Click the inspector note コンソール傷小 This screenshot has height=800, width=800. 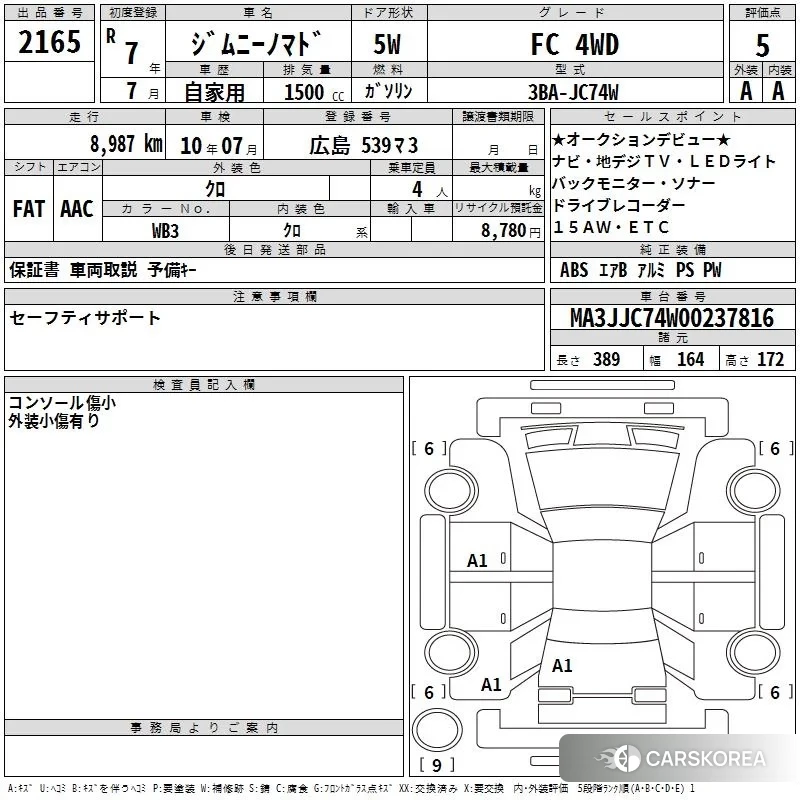[x=62, y=403]
